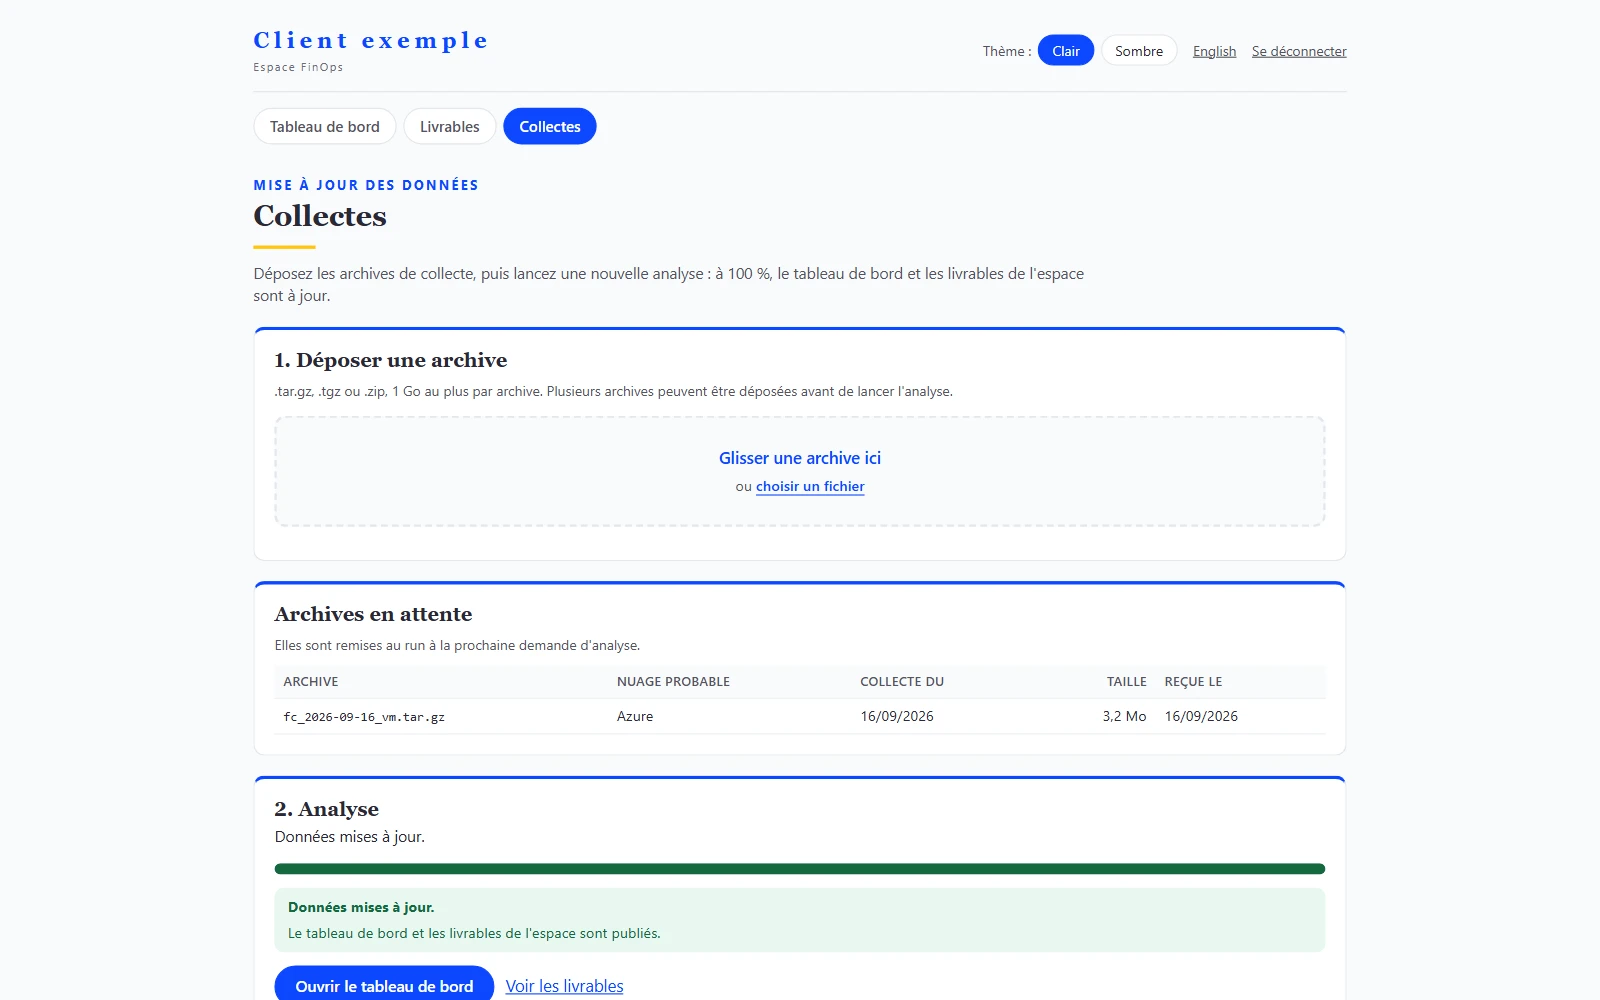Click the Archives en attente heading
The image size is (1600, 1000).
[x=373, y=614]
